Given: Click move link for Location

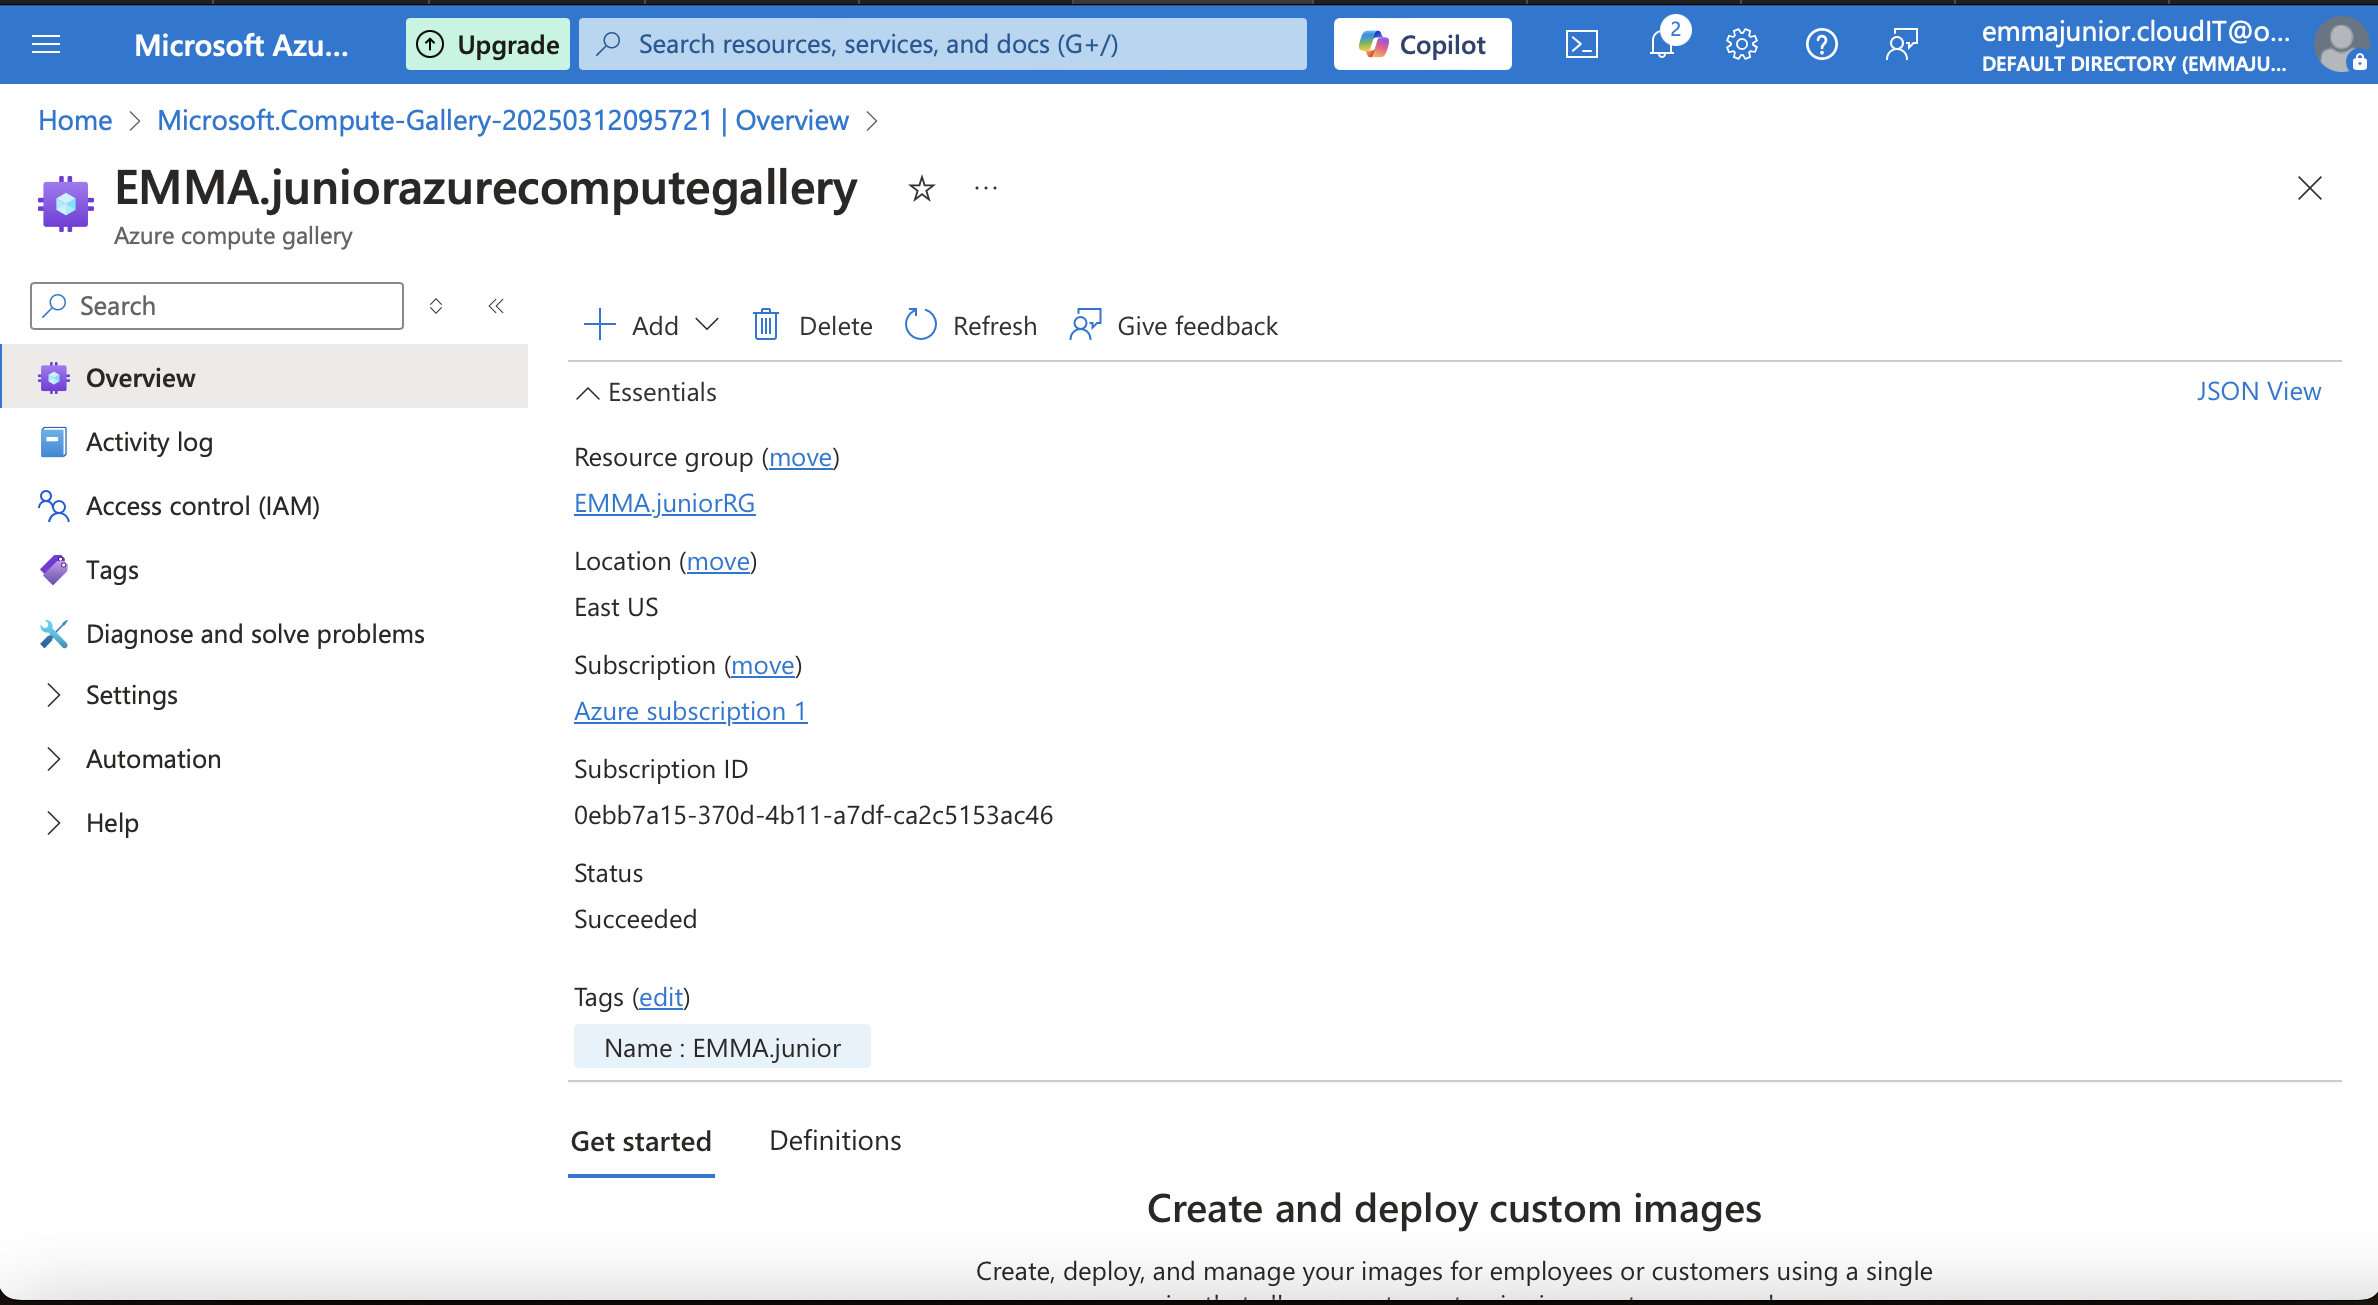Looking at the screenshot, I should pos(718,561).
